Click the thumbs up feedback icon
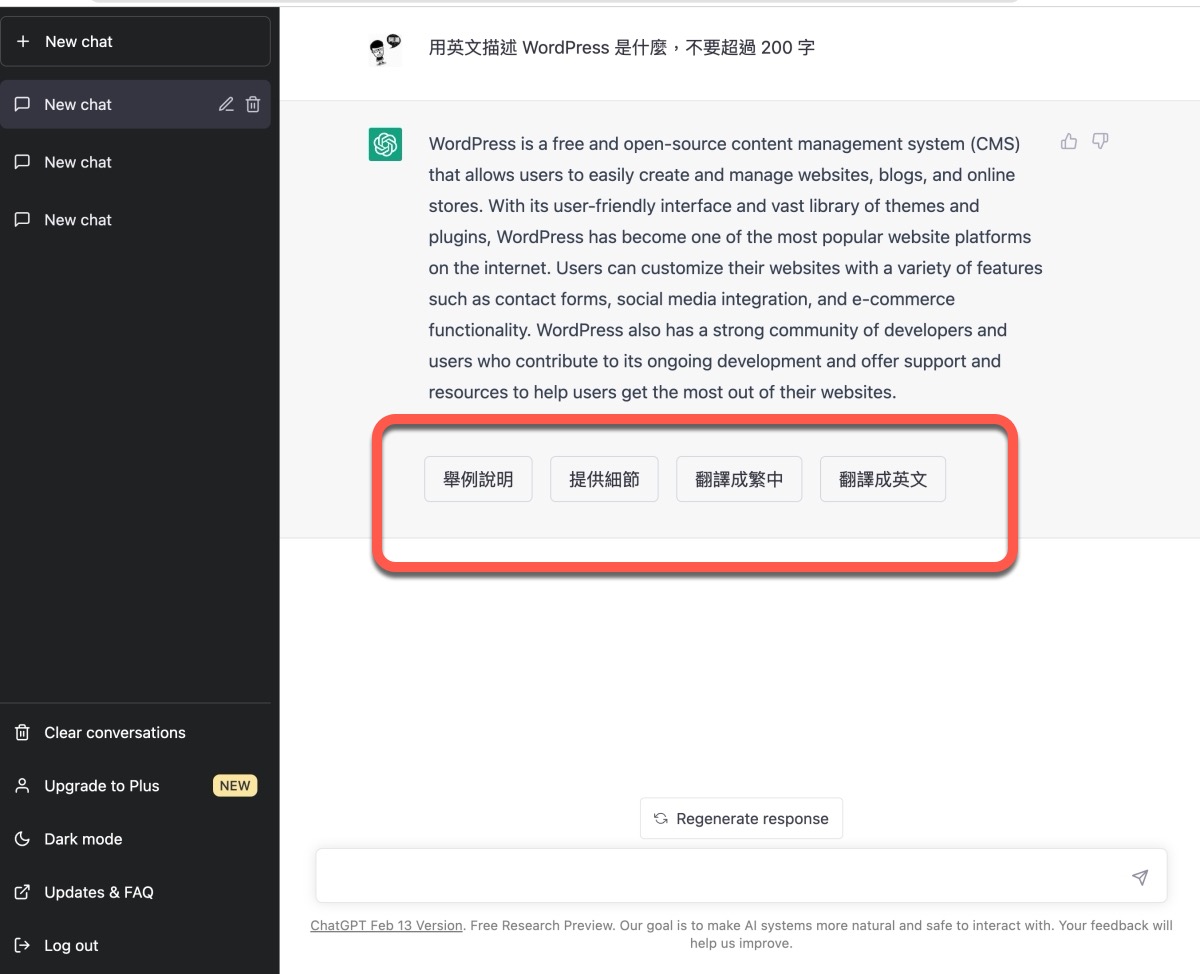Image resolution: width=1200 pixels, height=974 pixels. 1069,141
